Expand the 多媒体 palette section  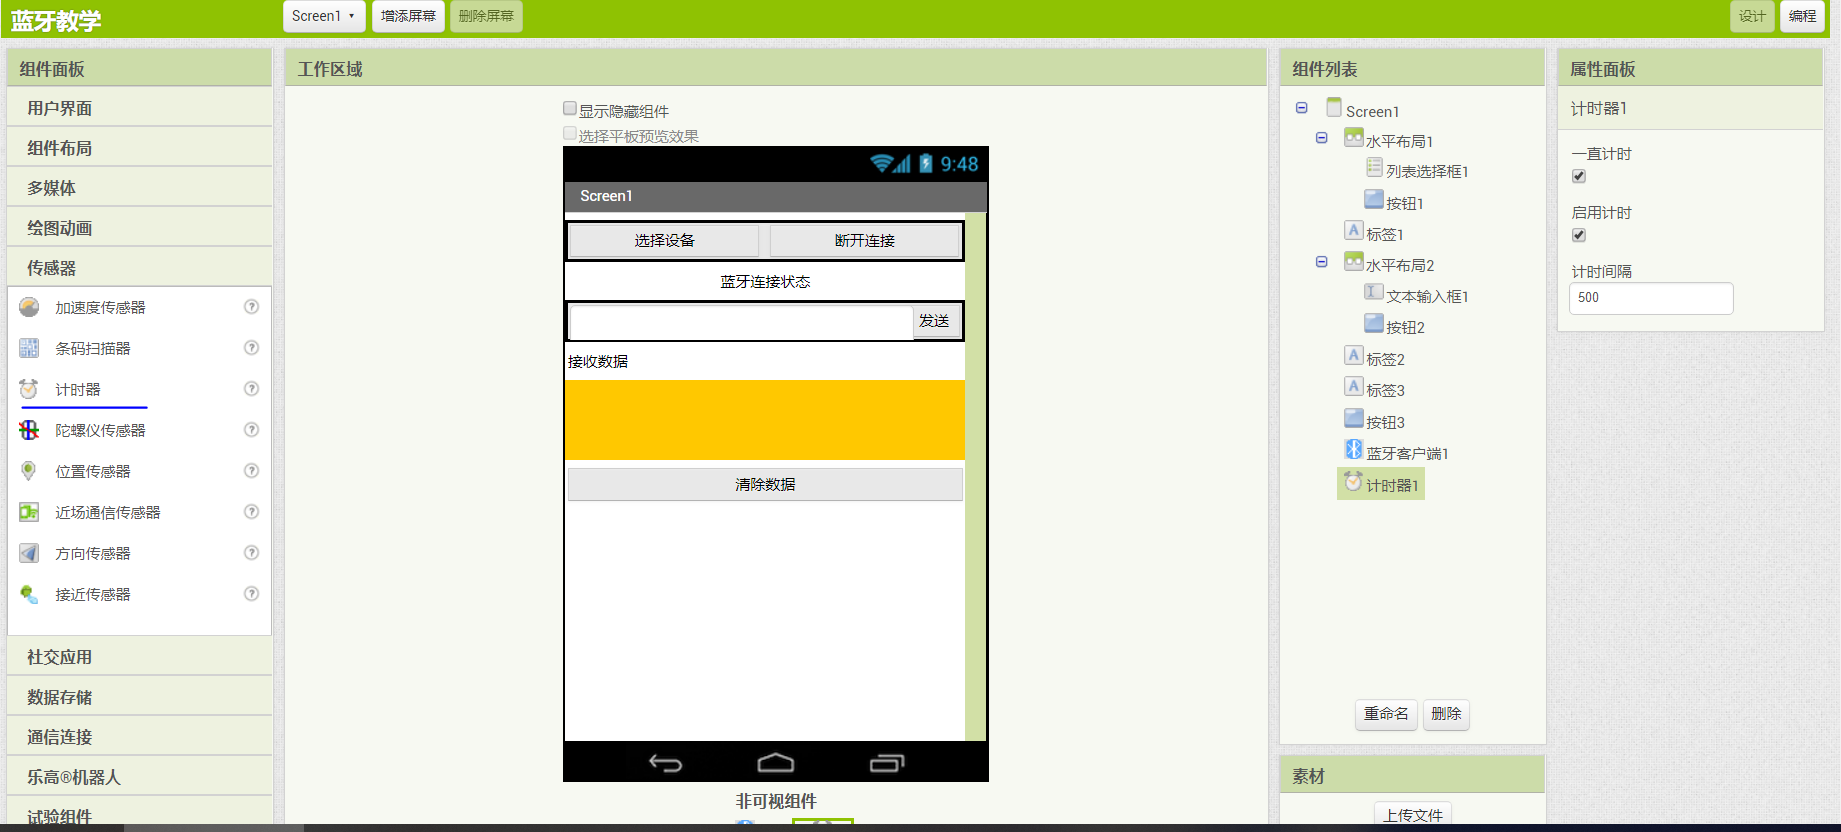coord(140,188)
